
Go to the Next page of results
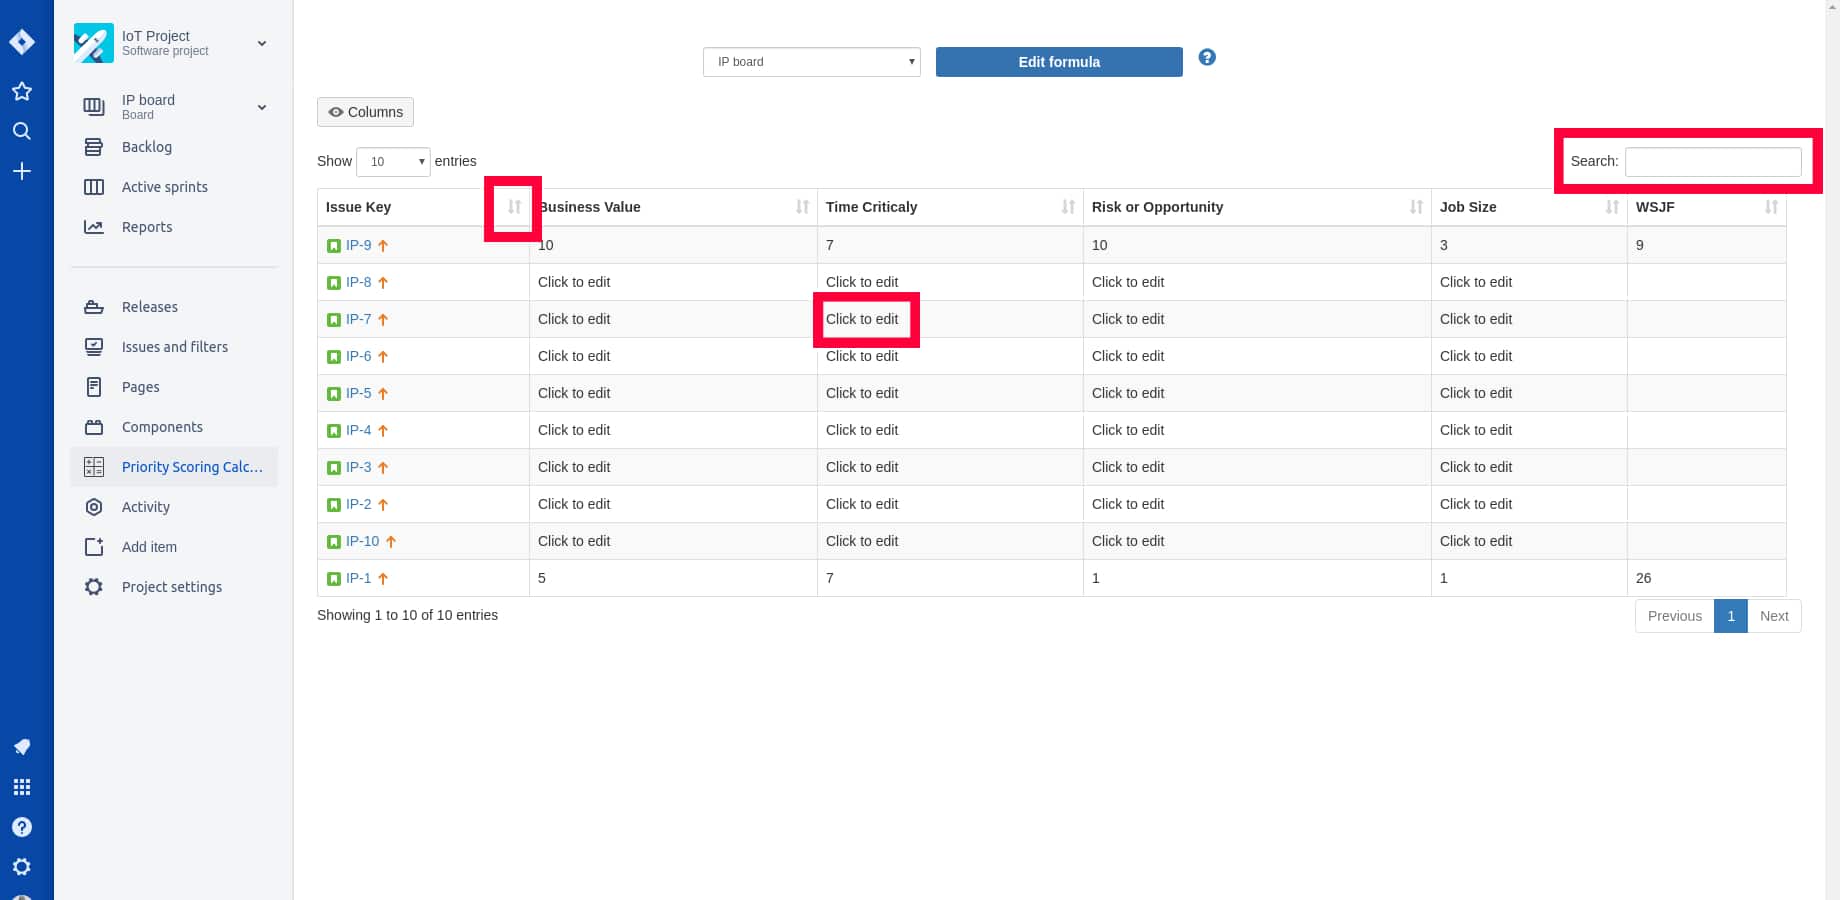pos(1774,616)
